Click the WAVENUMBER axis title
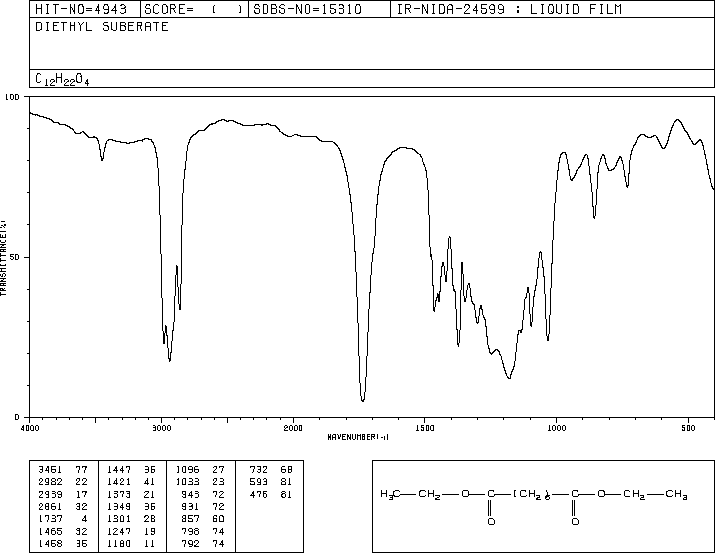Image resolution: width=715 pixels, height=553 pixels. pyautogui.click(x=358, y=437)
